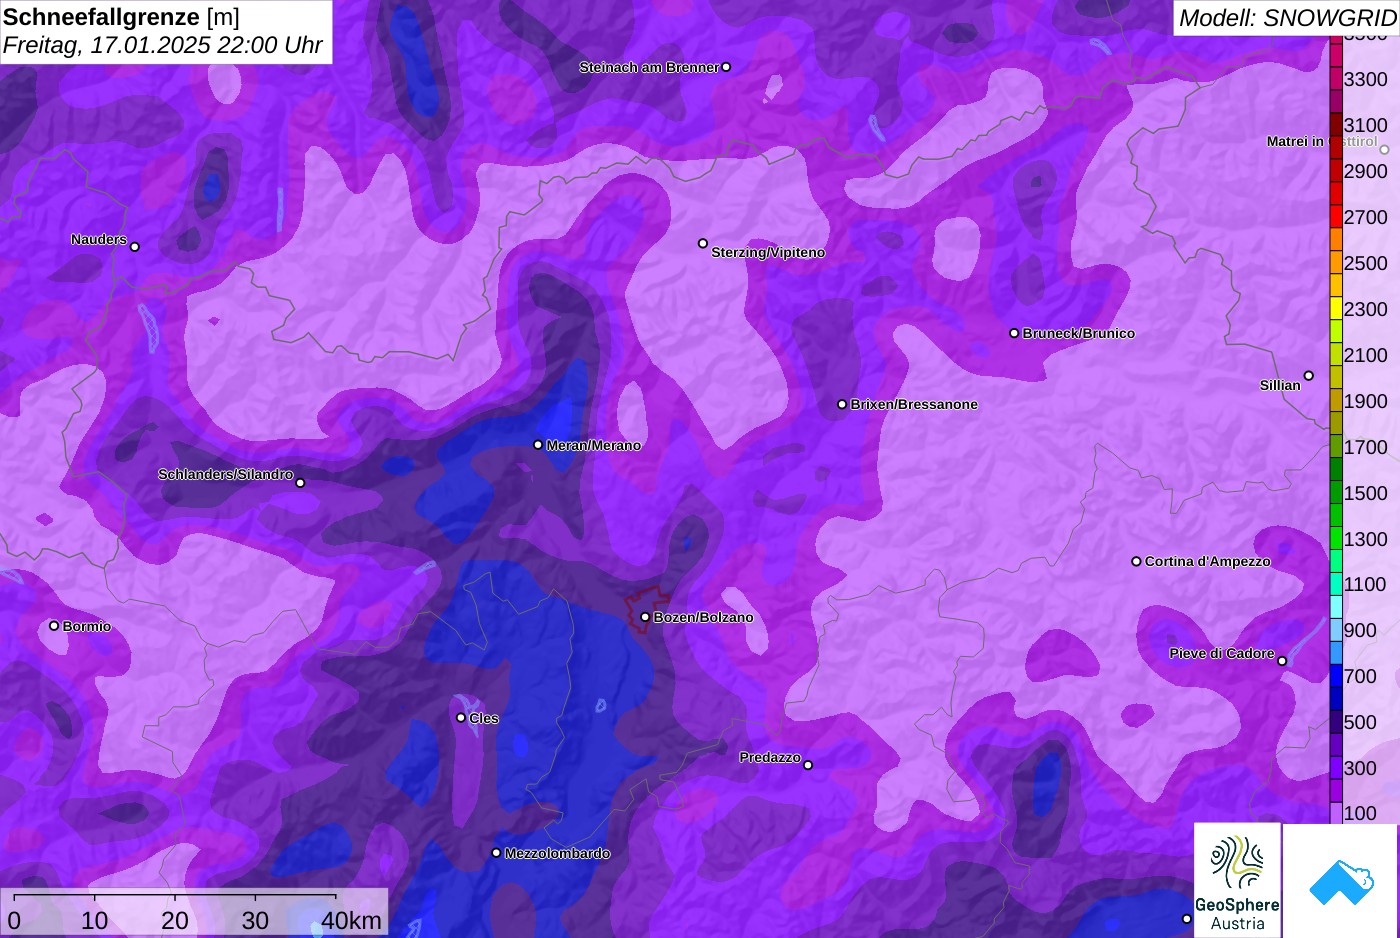Click the Brixen/Bressanone label text
Screen dimensions: 1400x938
click(x=914, y=404)
